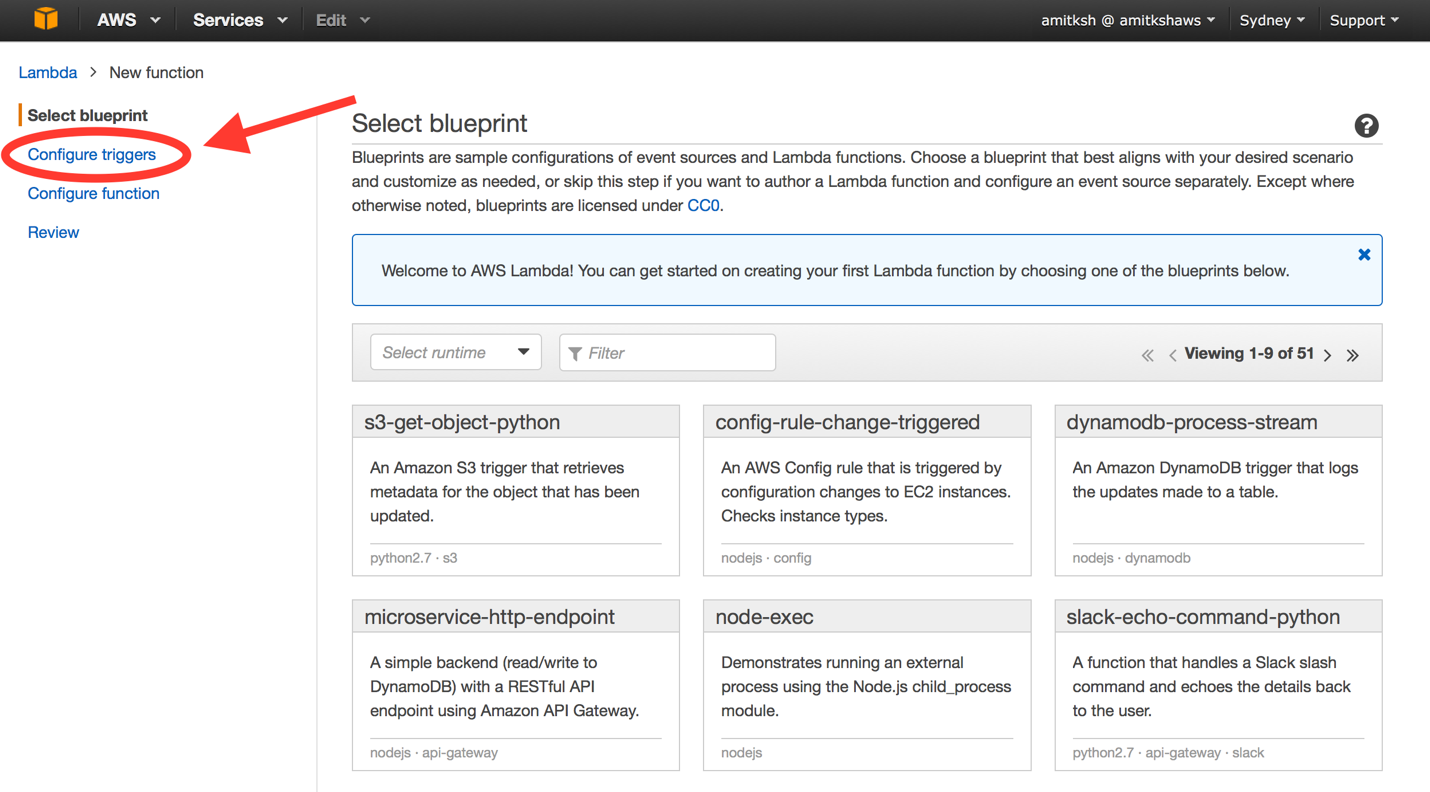Open the CC0 license link
This screenshot has width=1430, height=792.
click(703, 205)
